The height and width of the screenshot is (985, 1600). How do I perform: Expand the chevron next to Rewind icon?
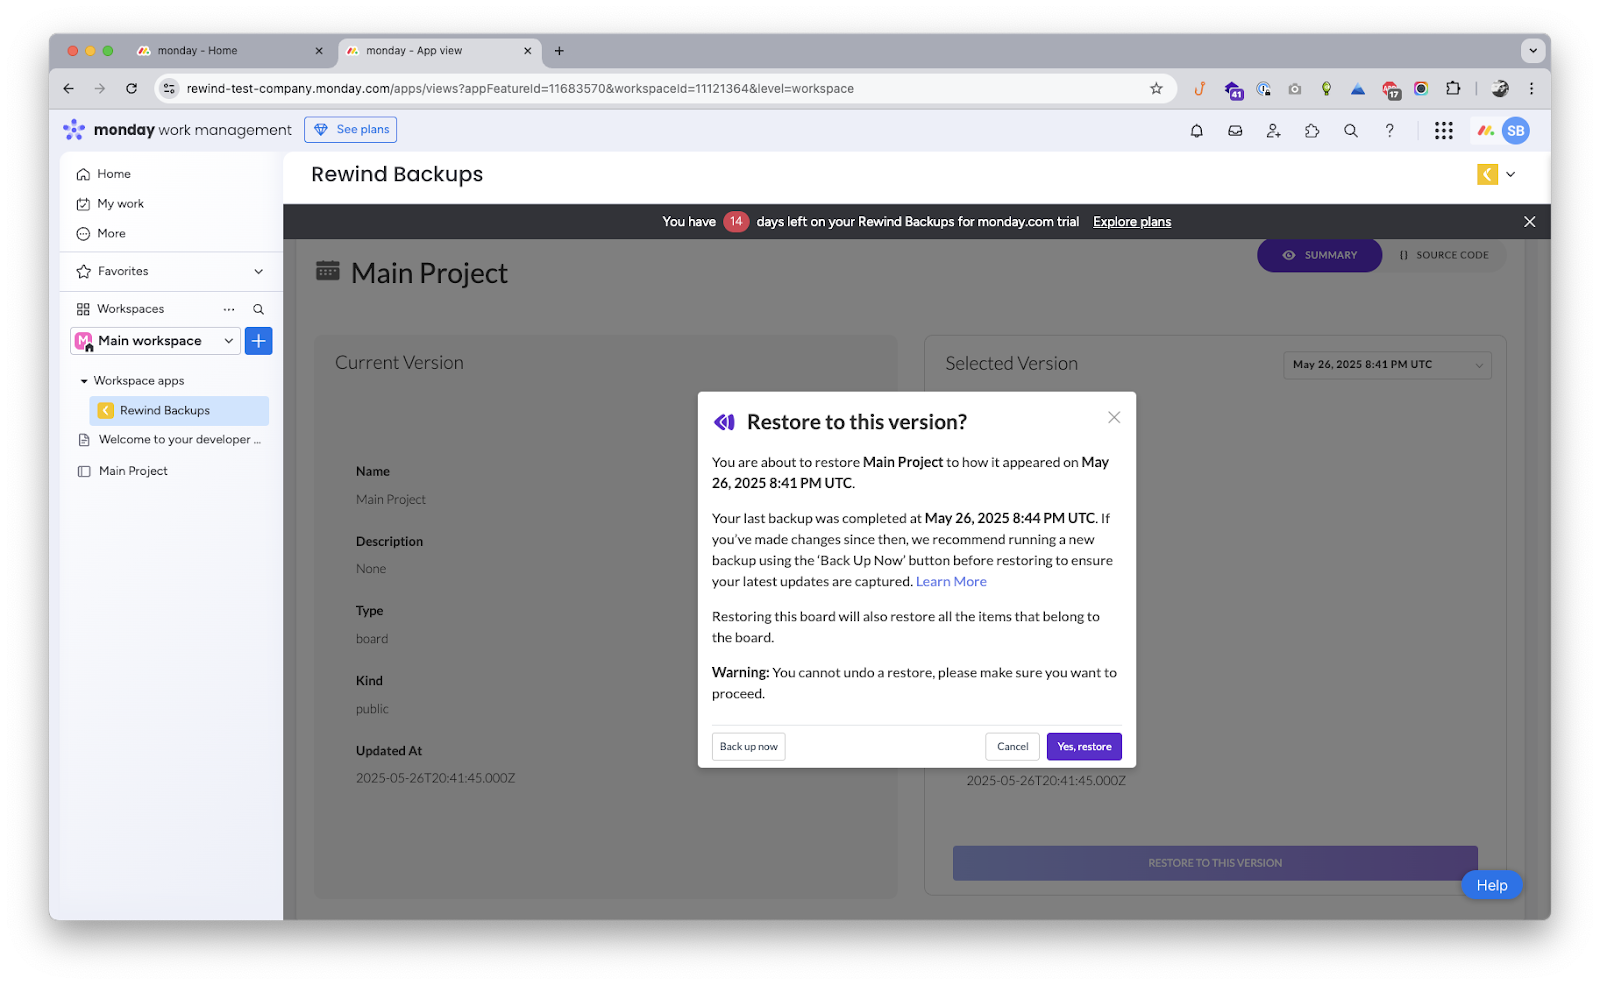tap(1510, 174)
